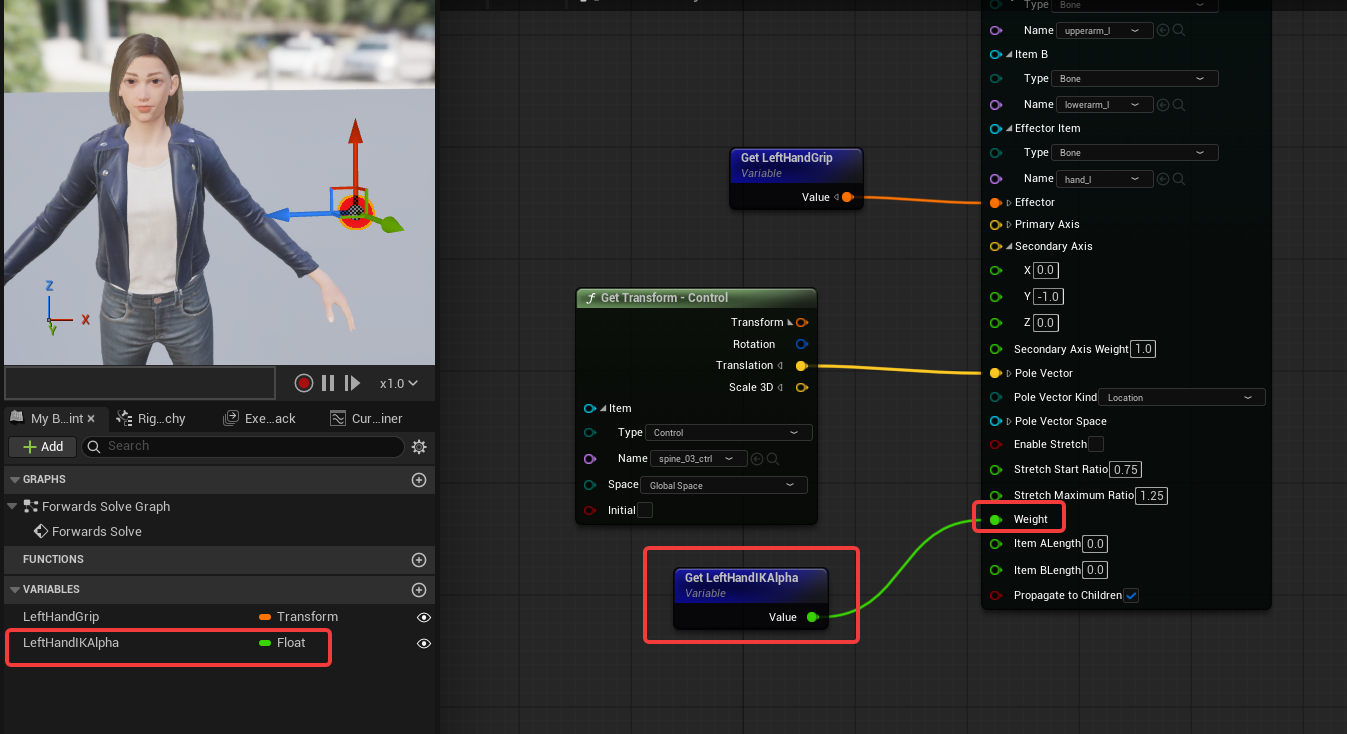Image resolution: width=1347 pixels, height=734 pixels.
Task: Switch to the Rig Hierarchy tab
Action: click(x=153, y=419)
